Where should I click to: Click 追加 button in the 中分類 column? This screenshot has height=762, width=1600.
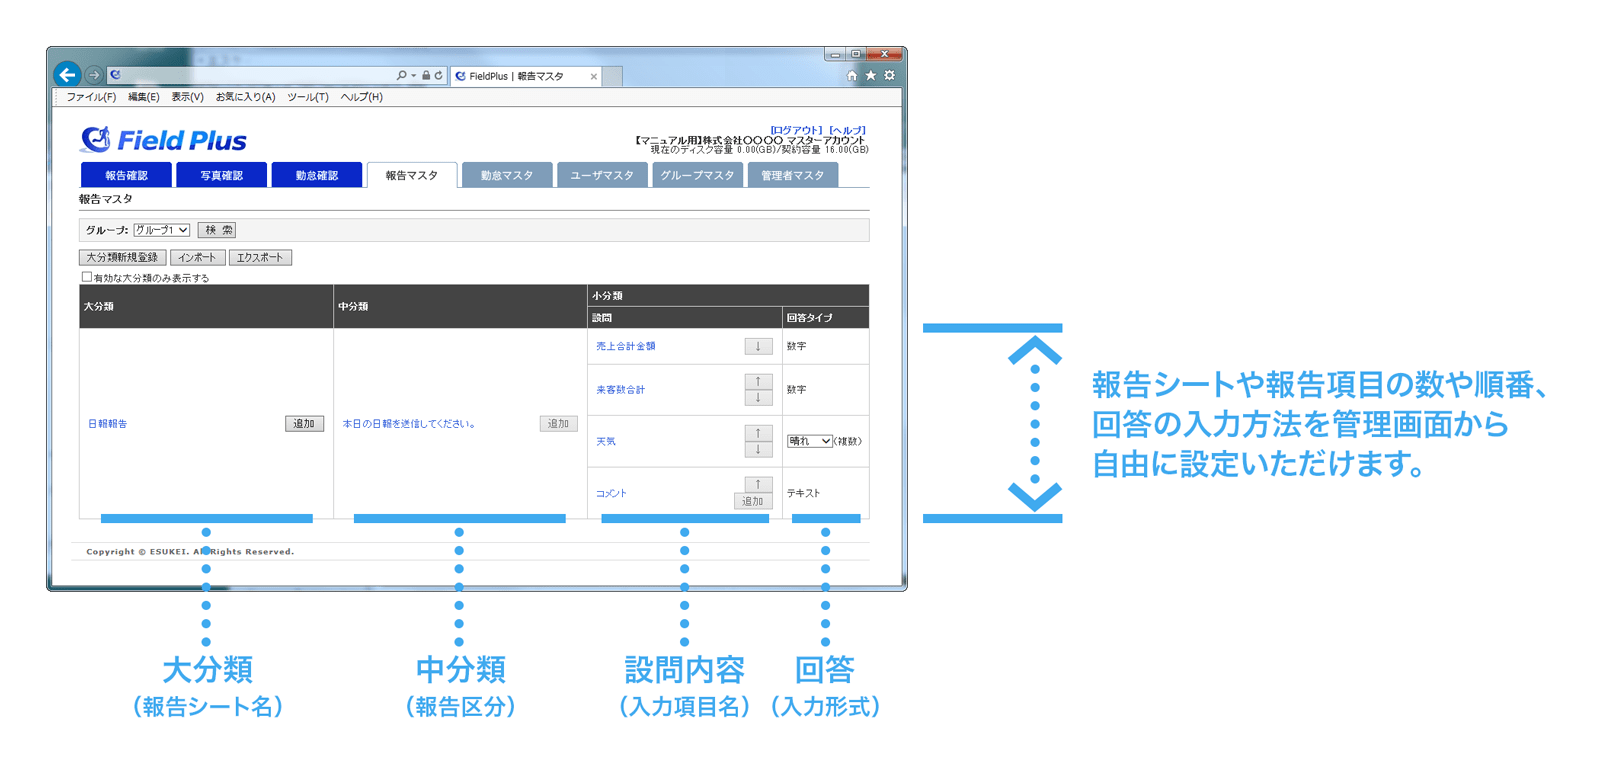click(x=558, y=424)
